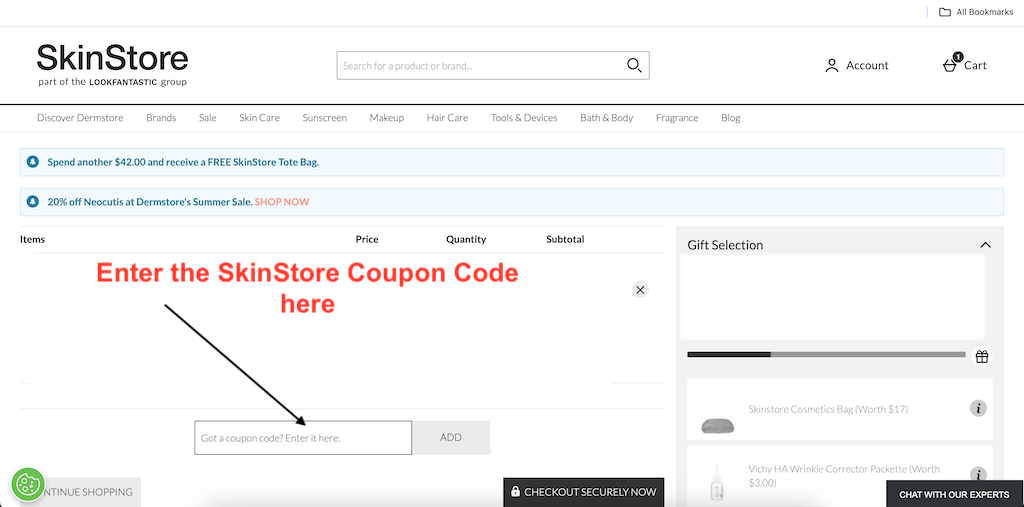Open Account via the person icon
This screenshot has width=1024, height=507.
831,65
